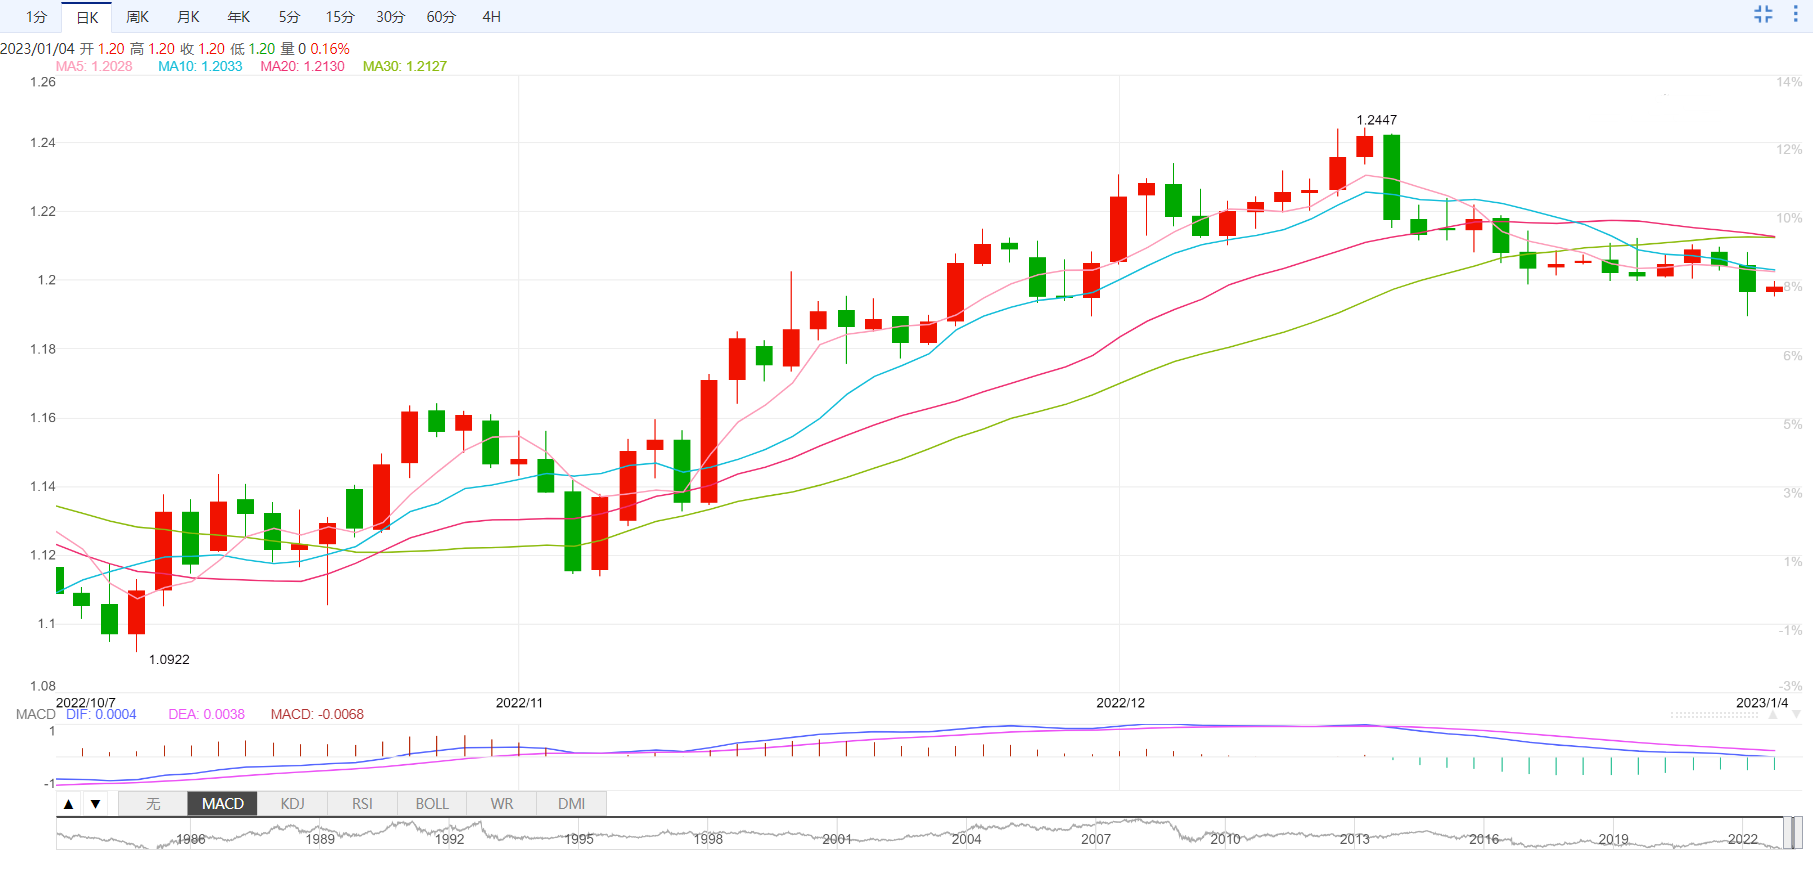
Task: Click the 1998 point on the overview timeline
Action: click(x=708, y=838)
